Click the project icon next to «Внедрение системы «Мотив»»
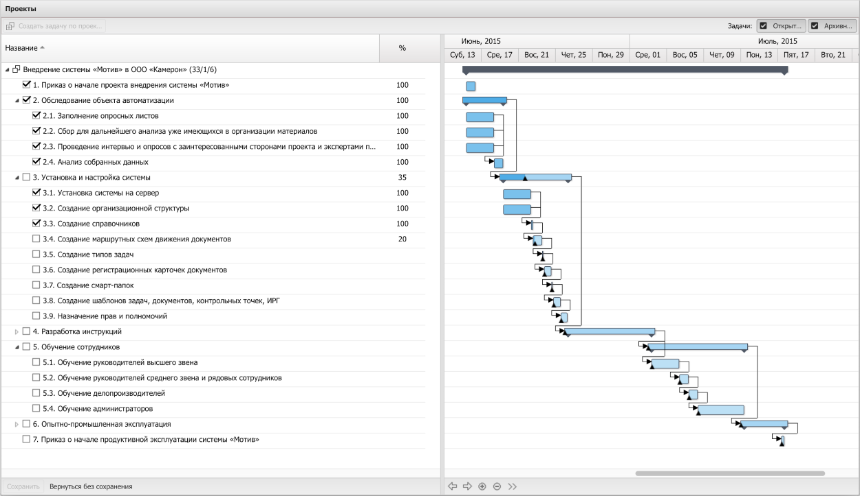This screenshot has height=496, width=860. tap(17, 70)
